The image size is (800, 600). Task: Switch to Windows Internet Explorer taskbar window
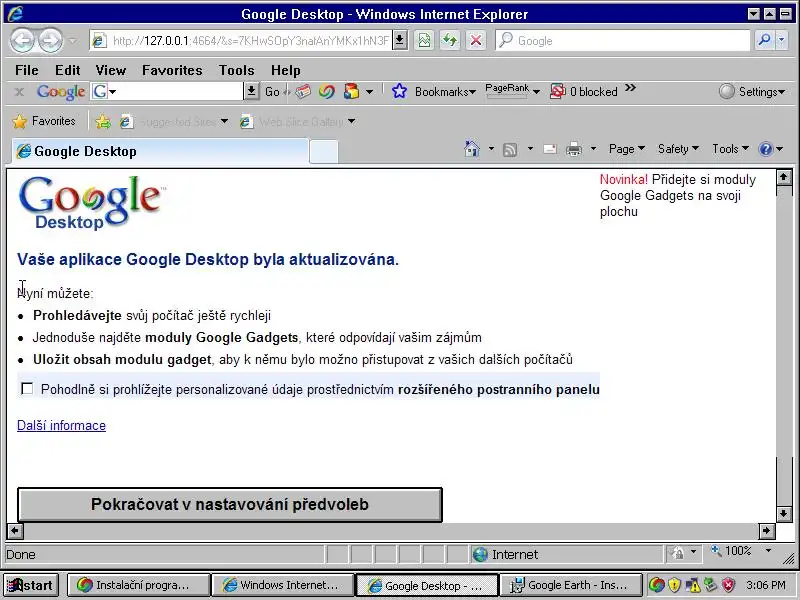283,585
